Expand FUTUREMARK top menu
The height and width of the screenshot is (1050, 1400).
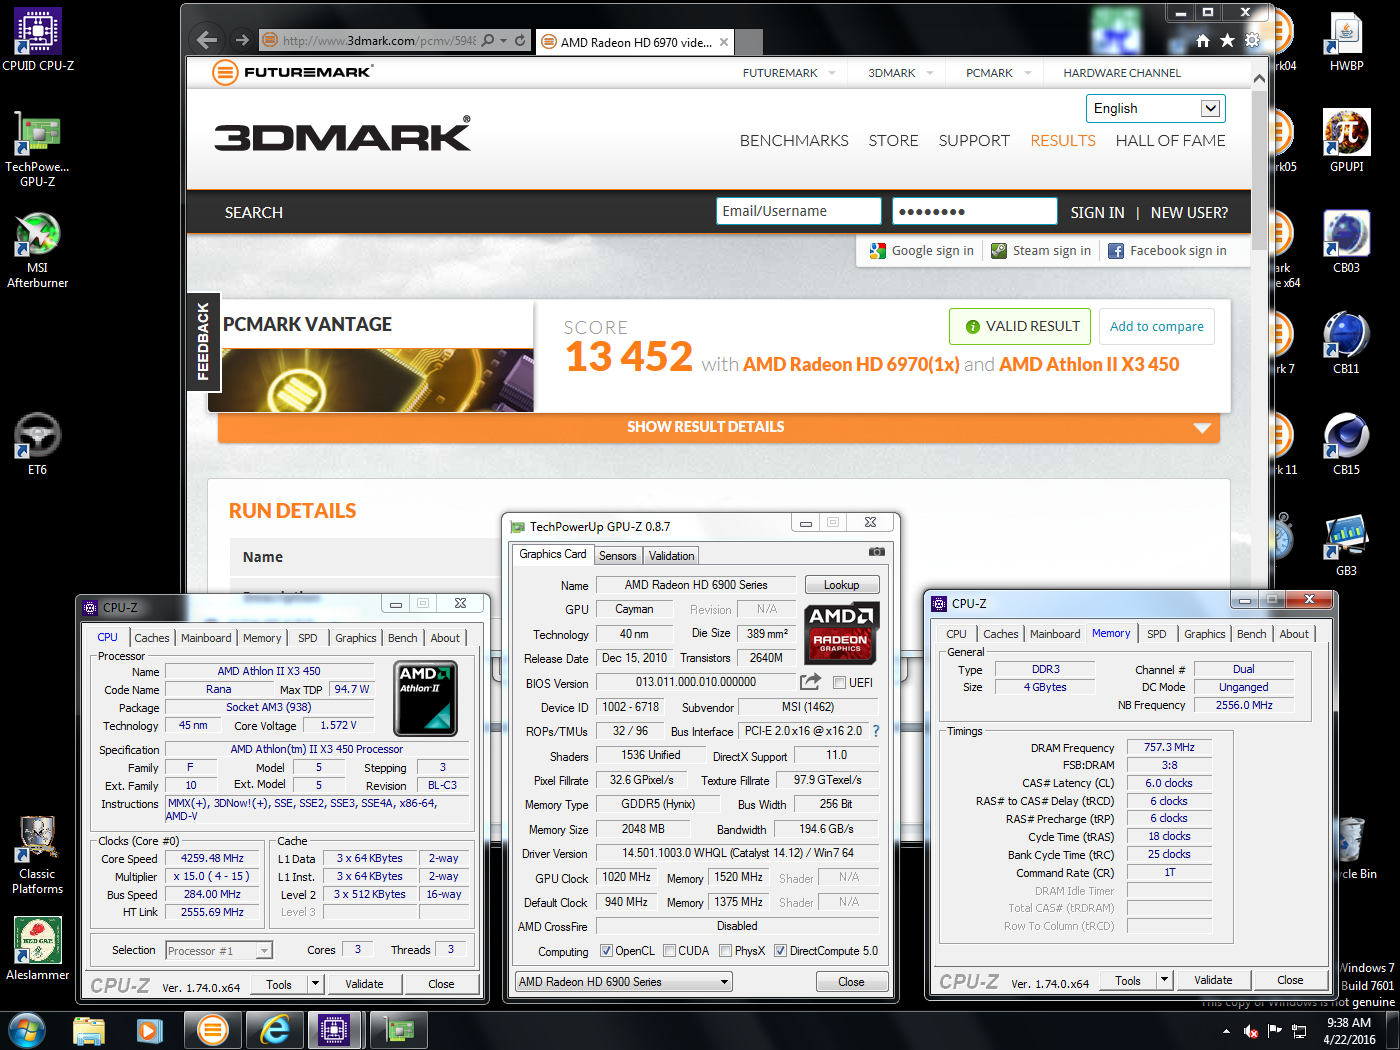pyautogui.click(x=788, y=73)
